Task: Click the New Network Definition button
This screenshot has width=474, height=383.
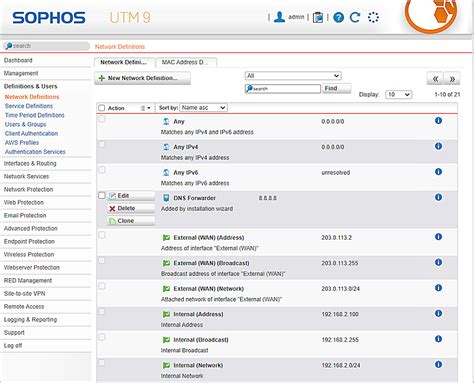Action: pos(142,78)
